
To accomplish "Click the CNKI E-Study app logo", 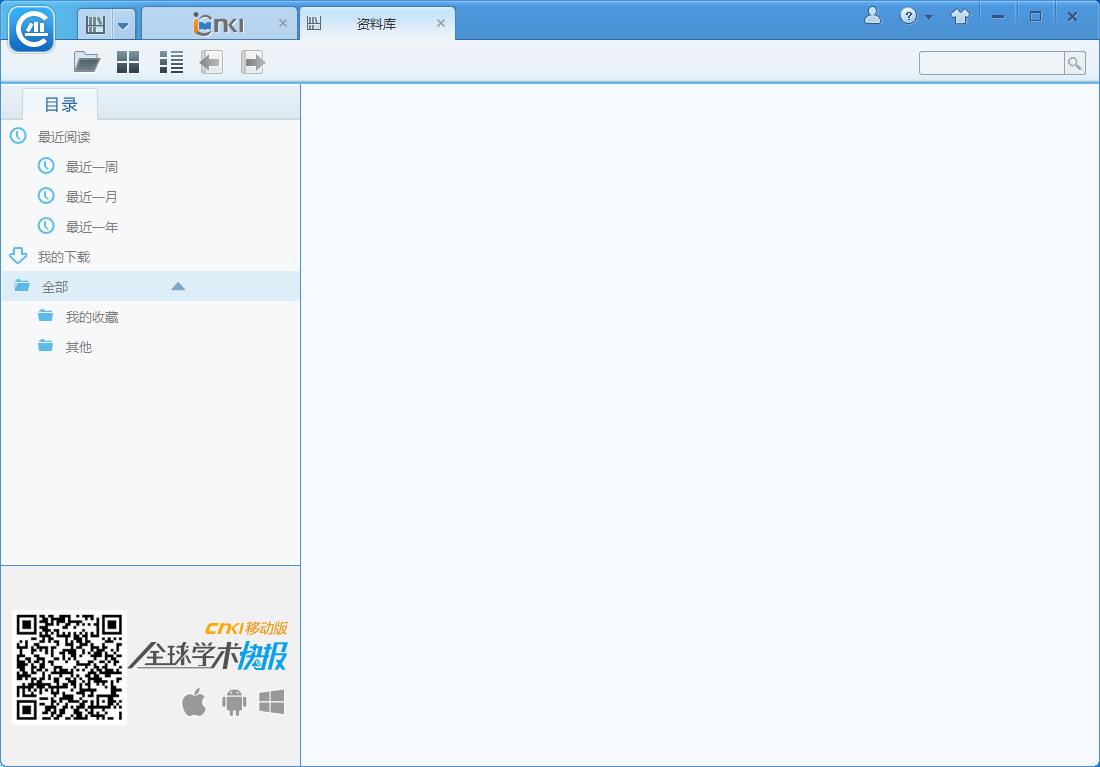I will coord(32,29).
